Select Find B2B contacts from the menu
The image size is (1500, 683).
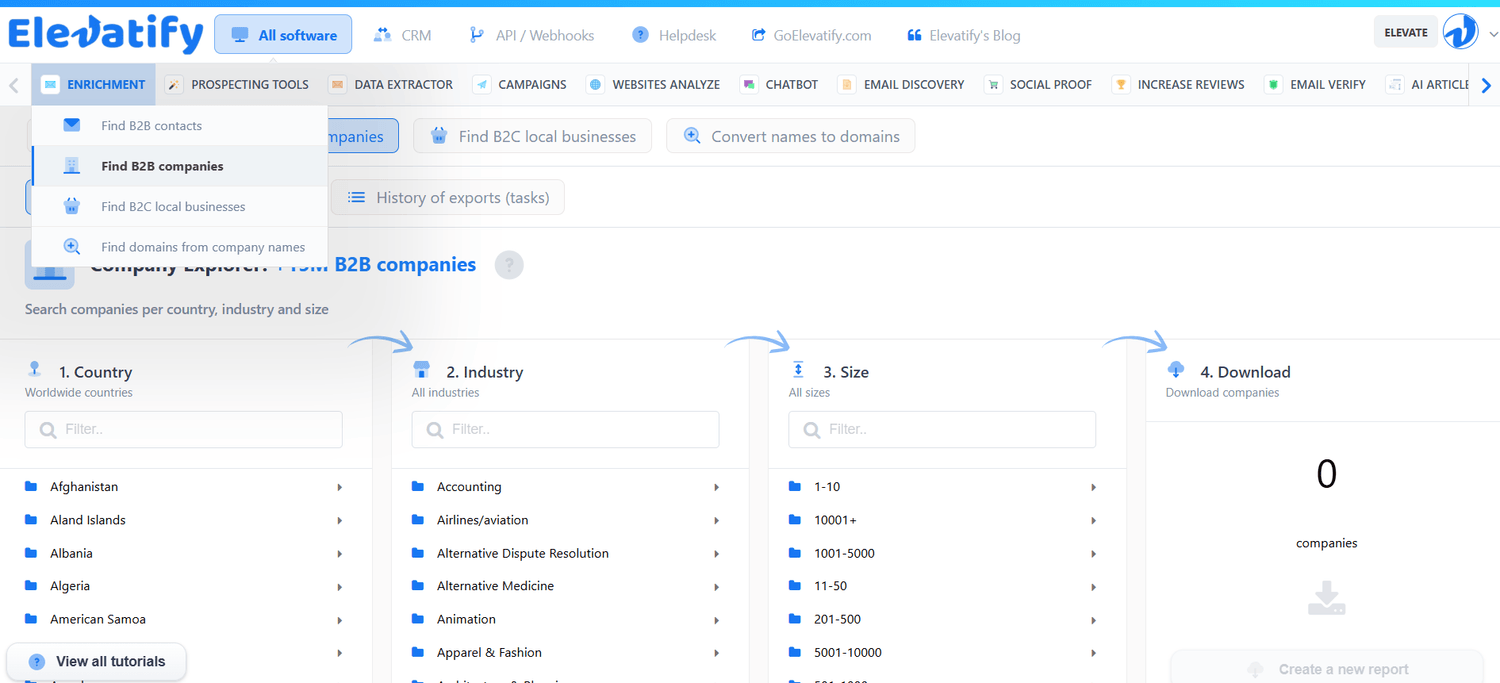(151, 126)
